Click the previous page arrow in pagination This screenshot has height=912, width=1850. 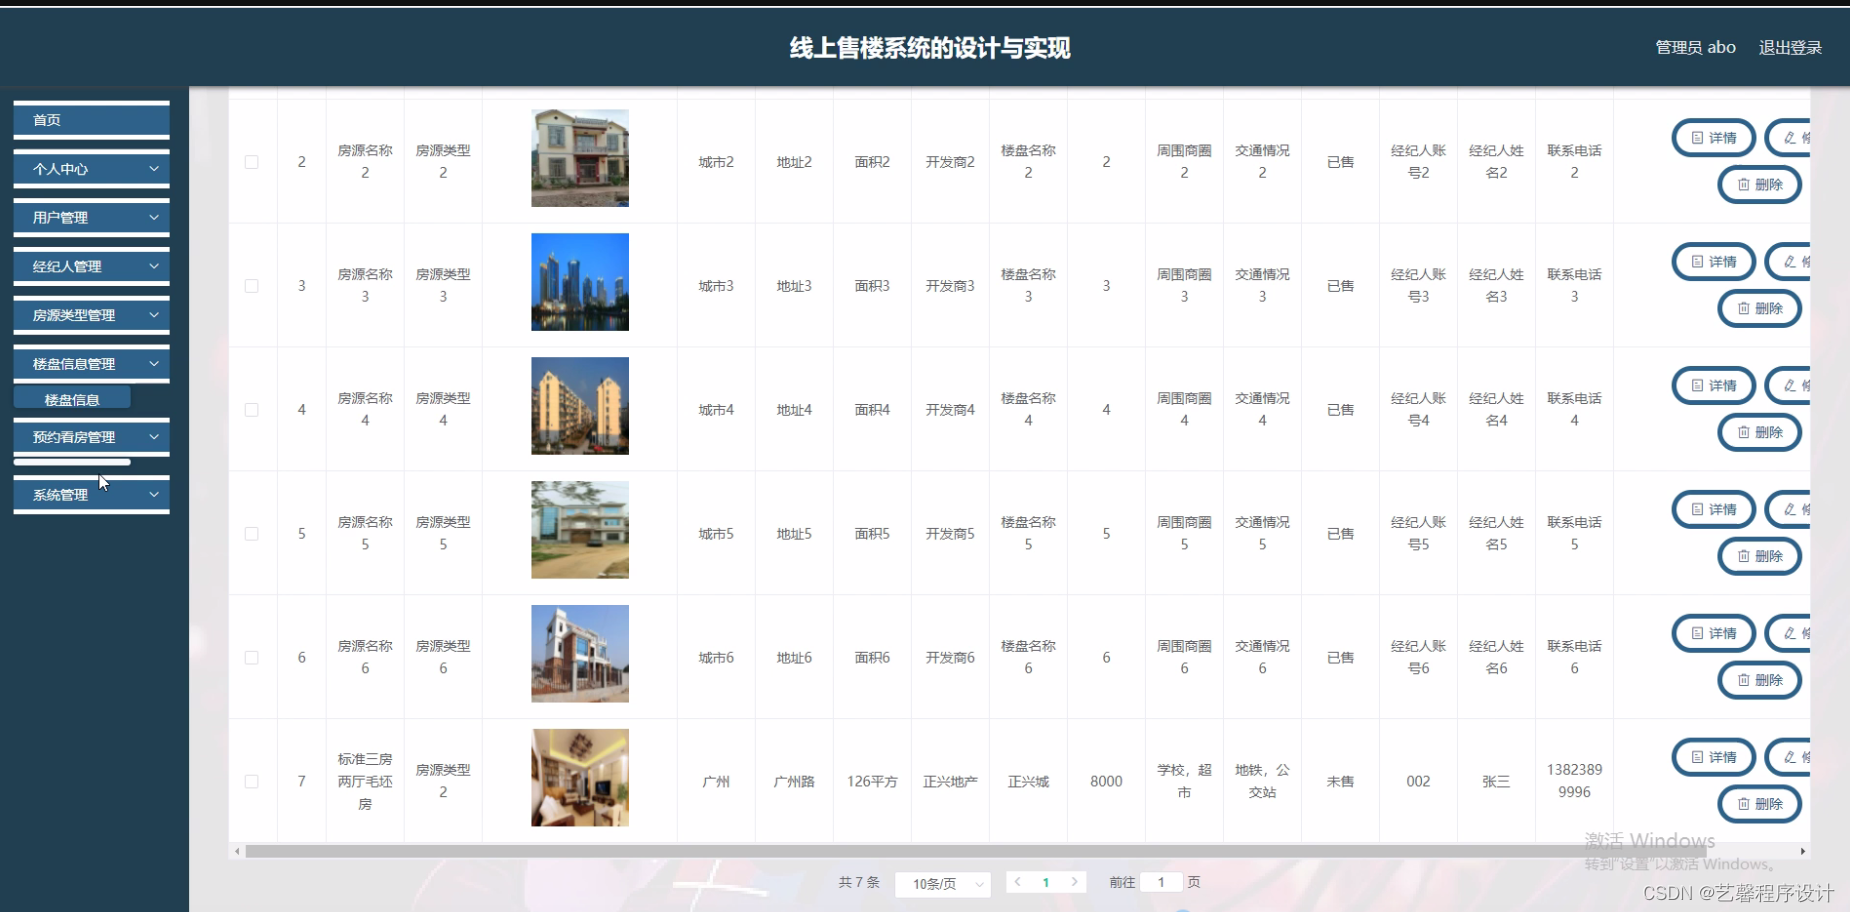[x=1018, y=882]
